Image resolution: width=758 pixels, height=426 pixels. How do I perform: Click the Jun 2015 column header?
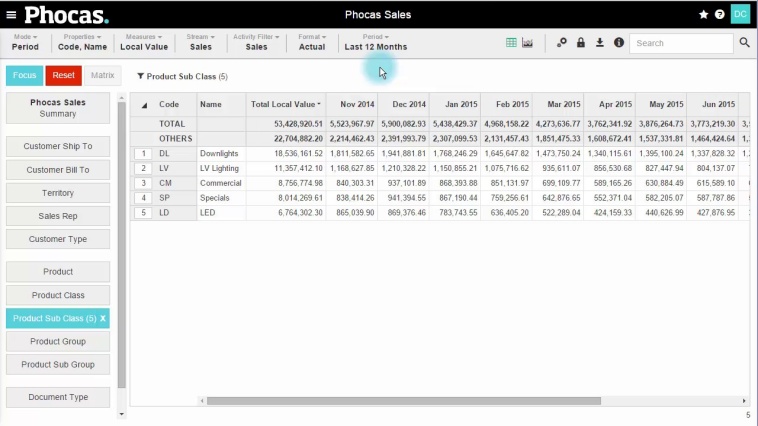click(x=713, y=104)
